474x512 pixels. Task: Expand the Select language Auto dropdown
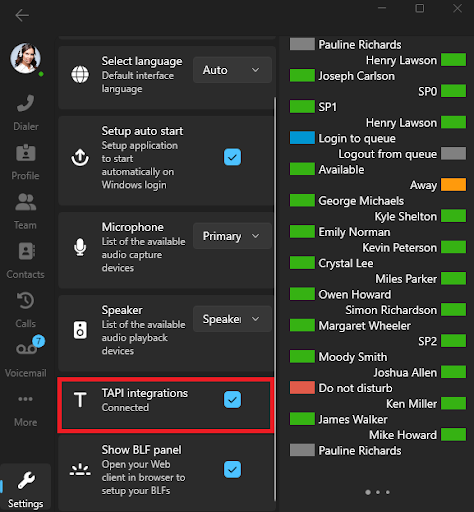tap(232, 70)
